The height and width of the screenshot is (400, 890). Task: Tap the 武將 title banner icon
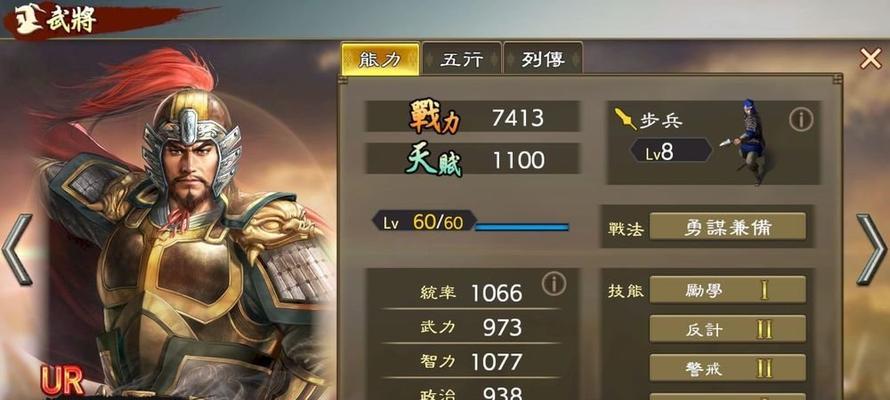[24, 20]
